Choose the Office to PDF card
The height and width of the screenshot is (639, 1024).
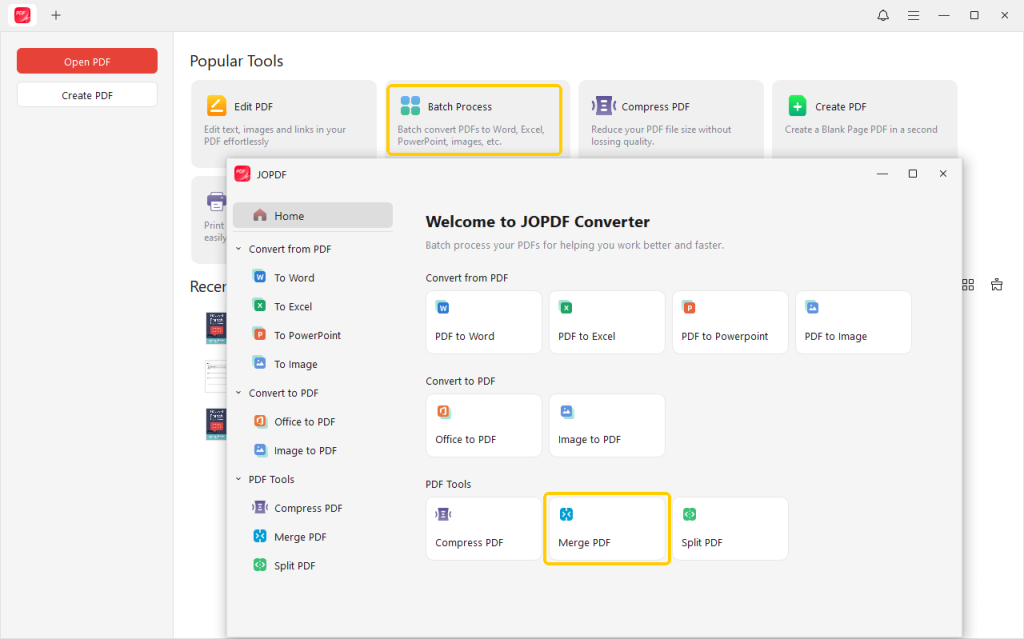(483, 425)
